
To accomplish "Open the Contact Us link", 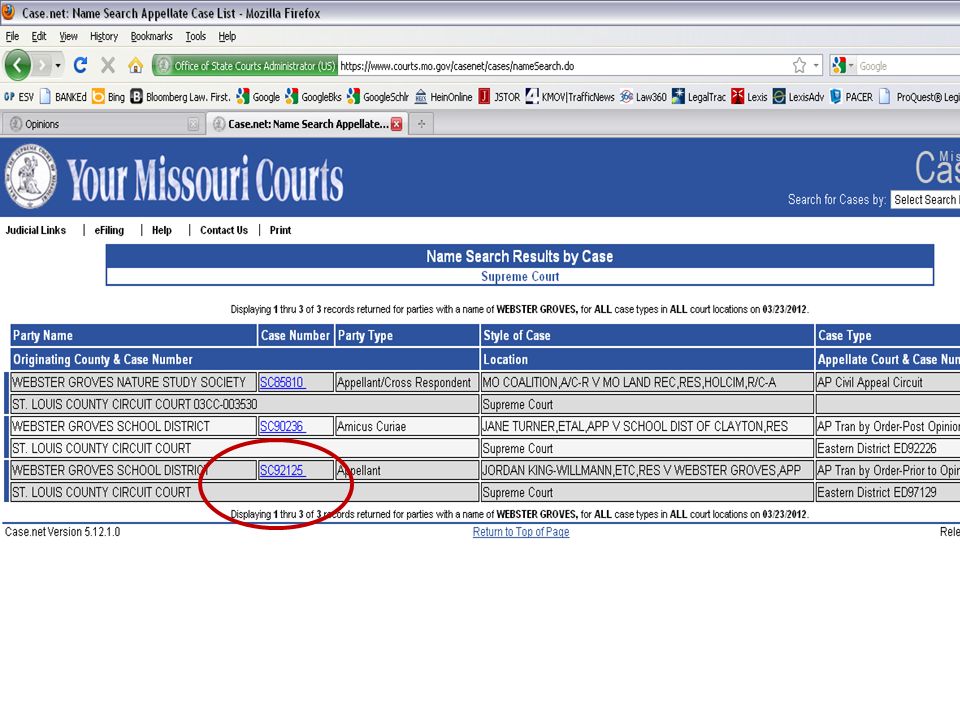I will pos(224,230).
